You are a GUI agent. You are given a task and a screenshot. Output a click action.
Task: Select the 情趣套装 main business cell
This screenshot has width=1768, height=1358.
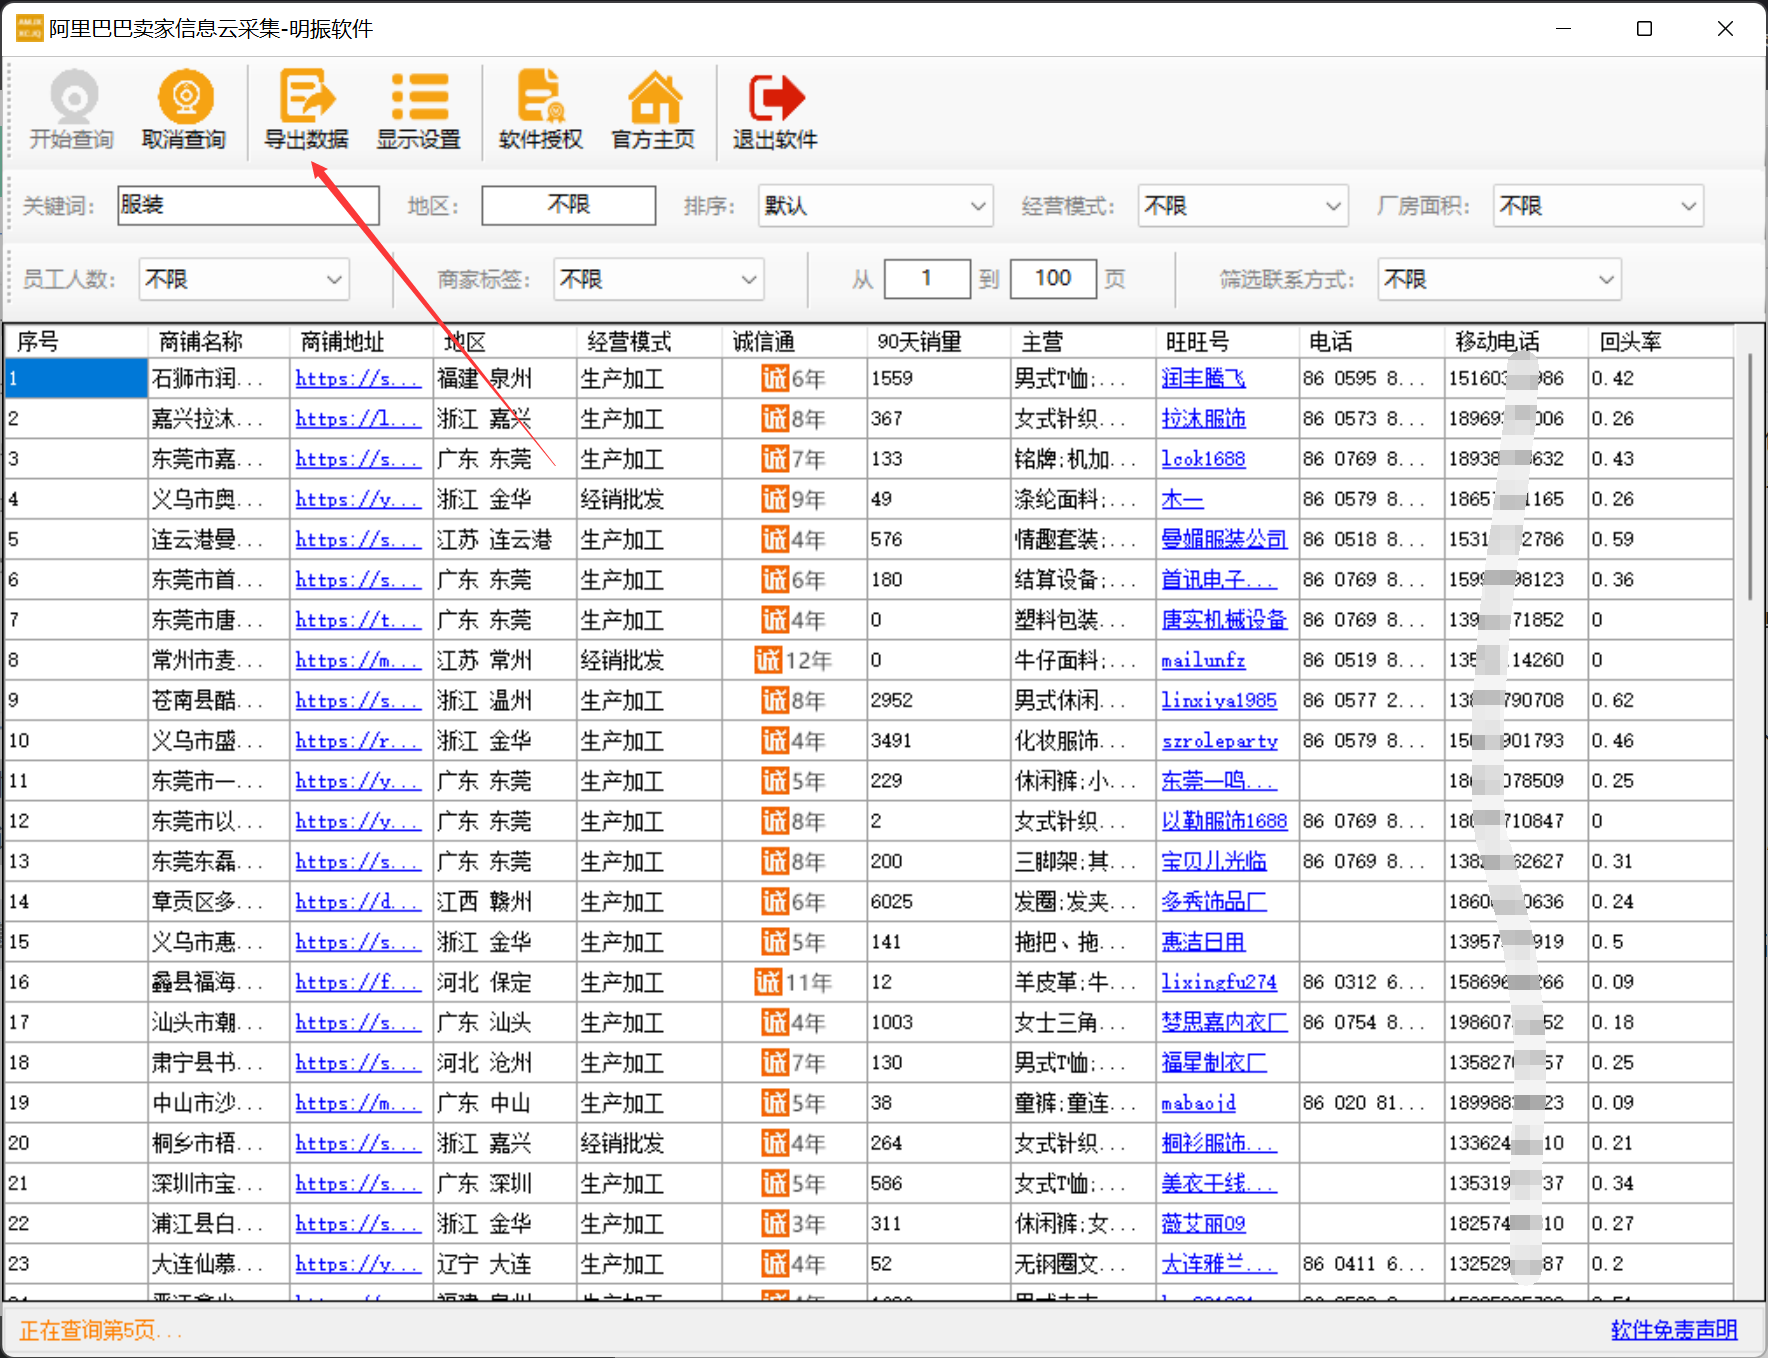point(1083,540)
